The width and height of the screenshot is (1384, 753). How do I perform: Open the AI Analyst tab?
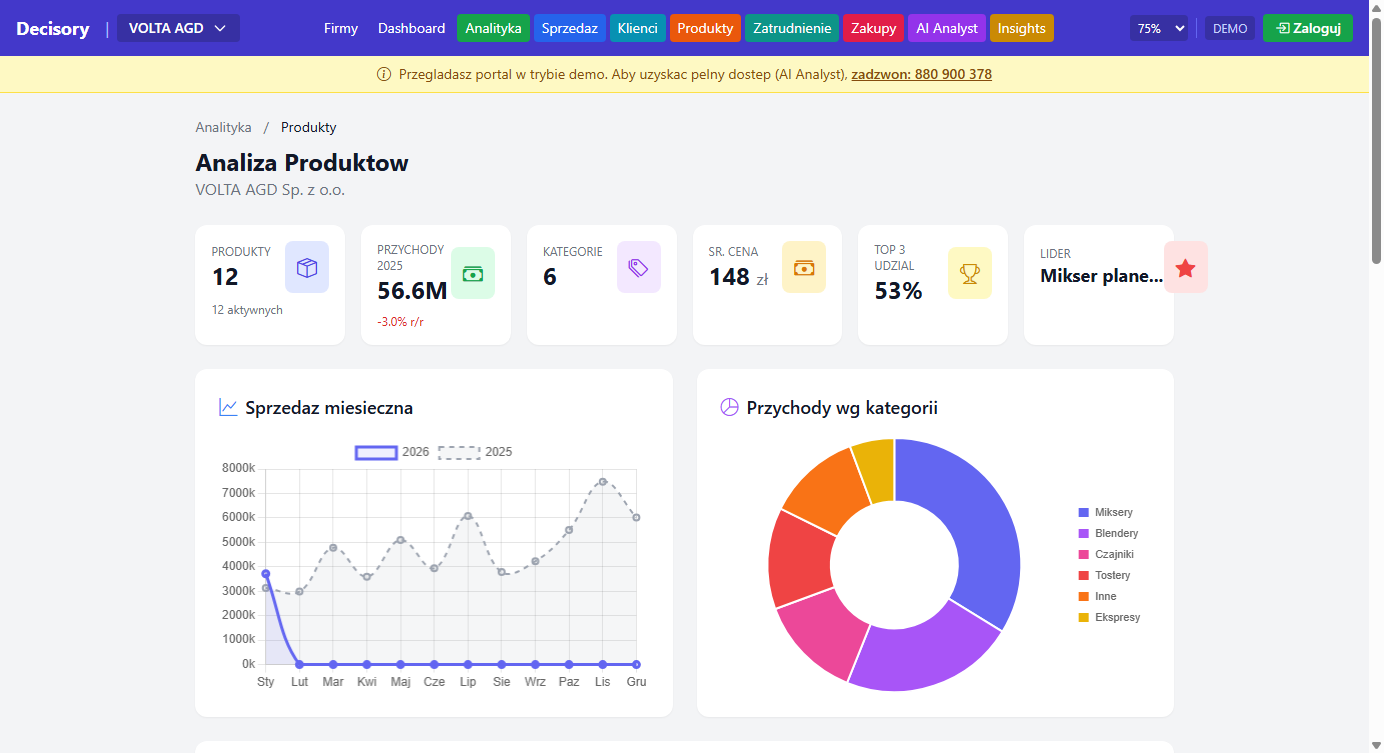[x=946, y=28]
